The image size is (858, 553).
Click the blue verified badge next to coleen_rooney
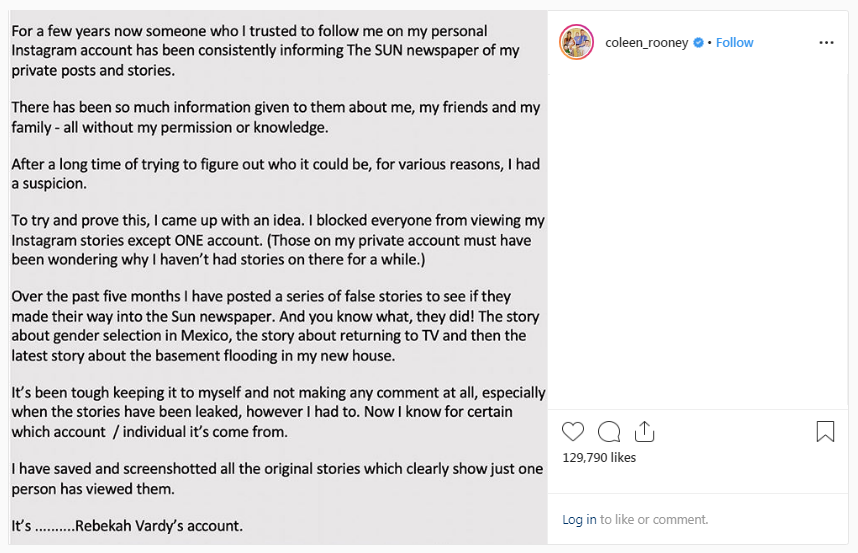tap(698, 43)
